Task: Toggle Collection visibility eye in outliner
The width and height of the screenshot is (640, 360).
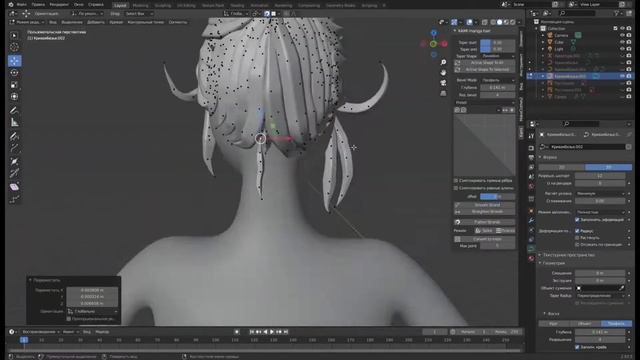Action: [x=622, y=28]
